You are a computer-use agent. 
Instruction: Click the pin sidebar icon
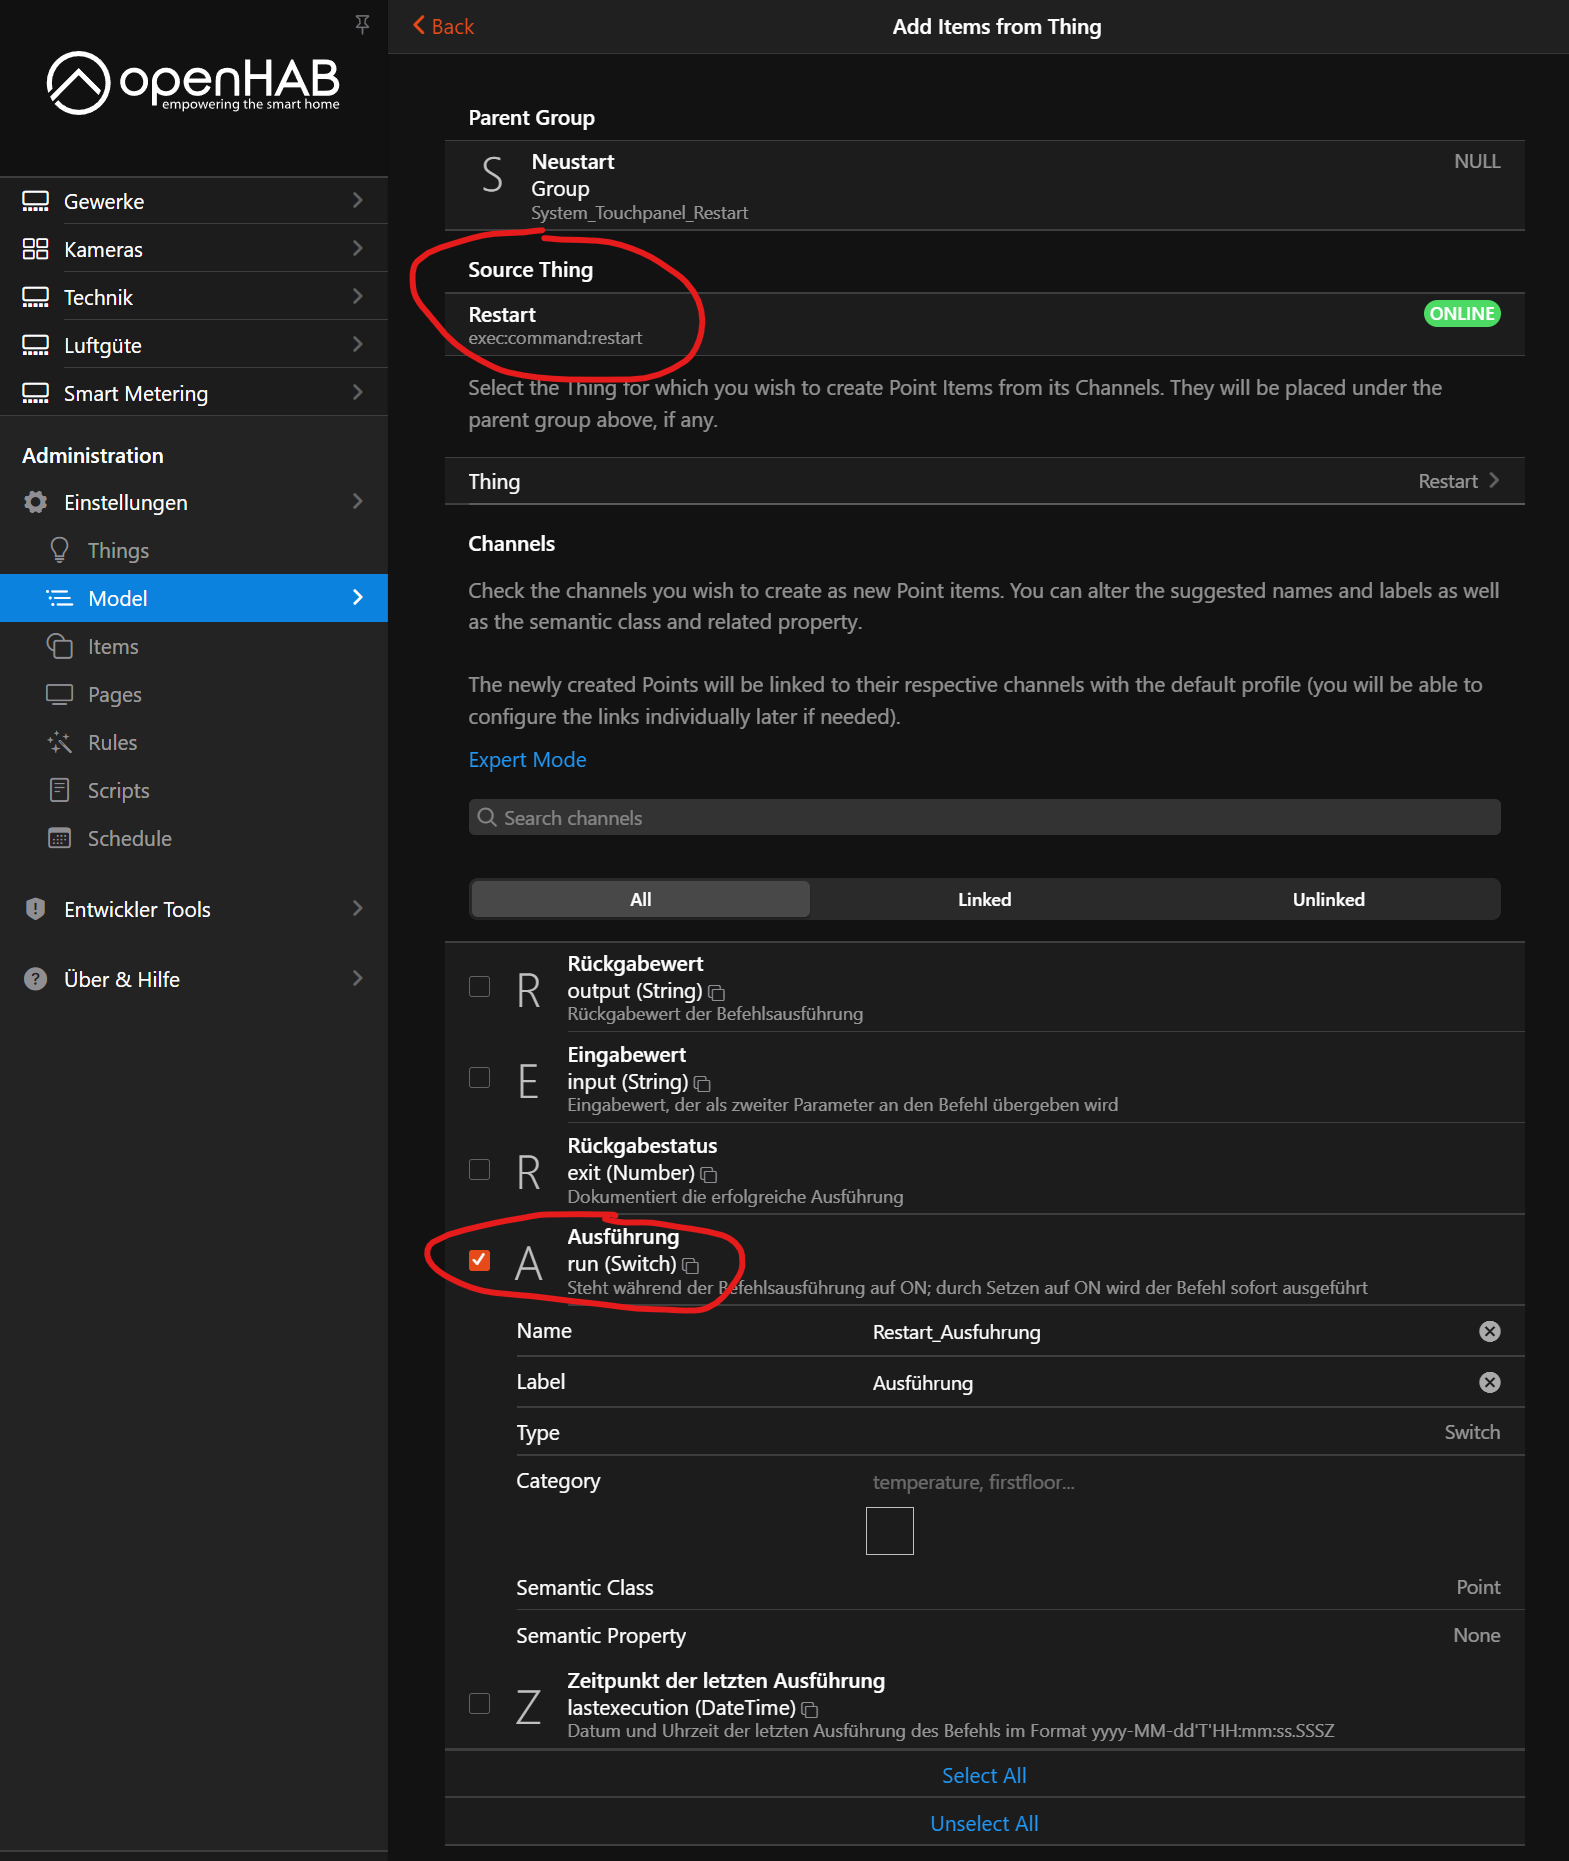pos(362,23)
